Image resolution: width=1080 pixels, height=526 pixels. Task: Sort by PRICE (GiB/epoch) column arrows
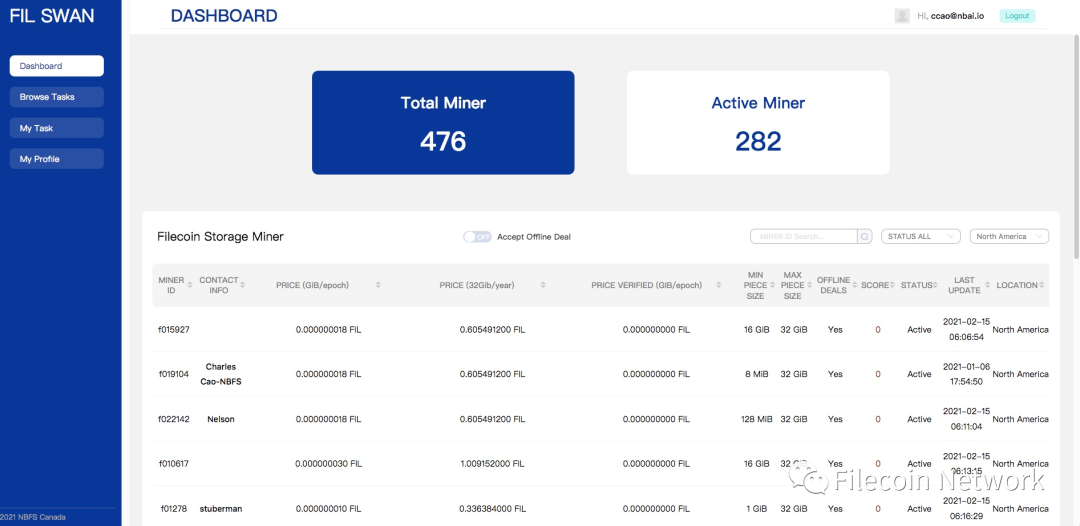[x=378, y=285]
